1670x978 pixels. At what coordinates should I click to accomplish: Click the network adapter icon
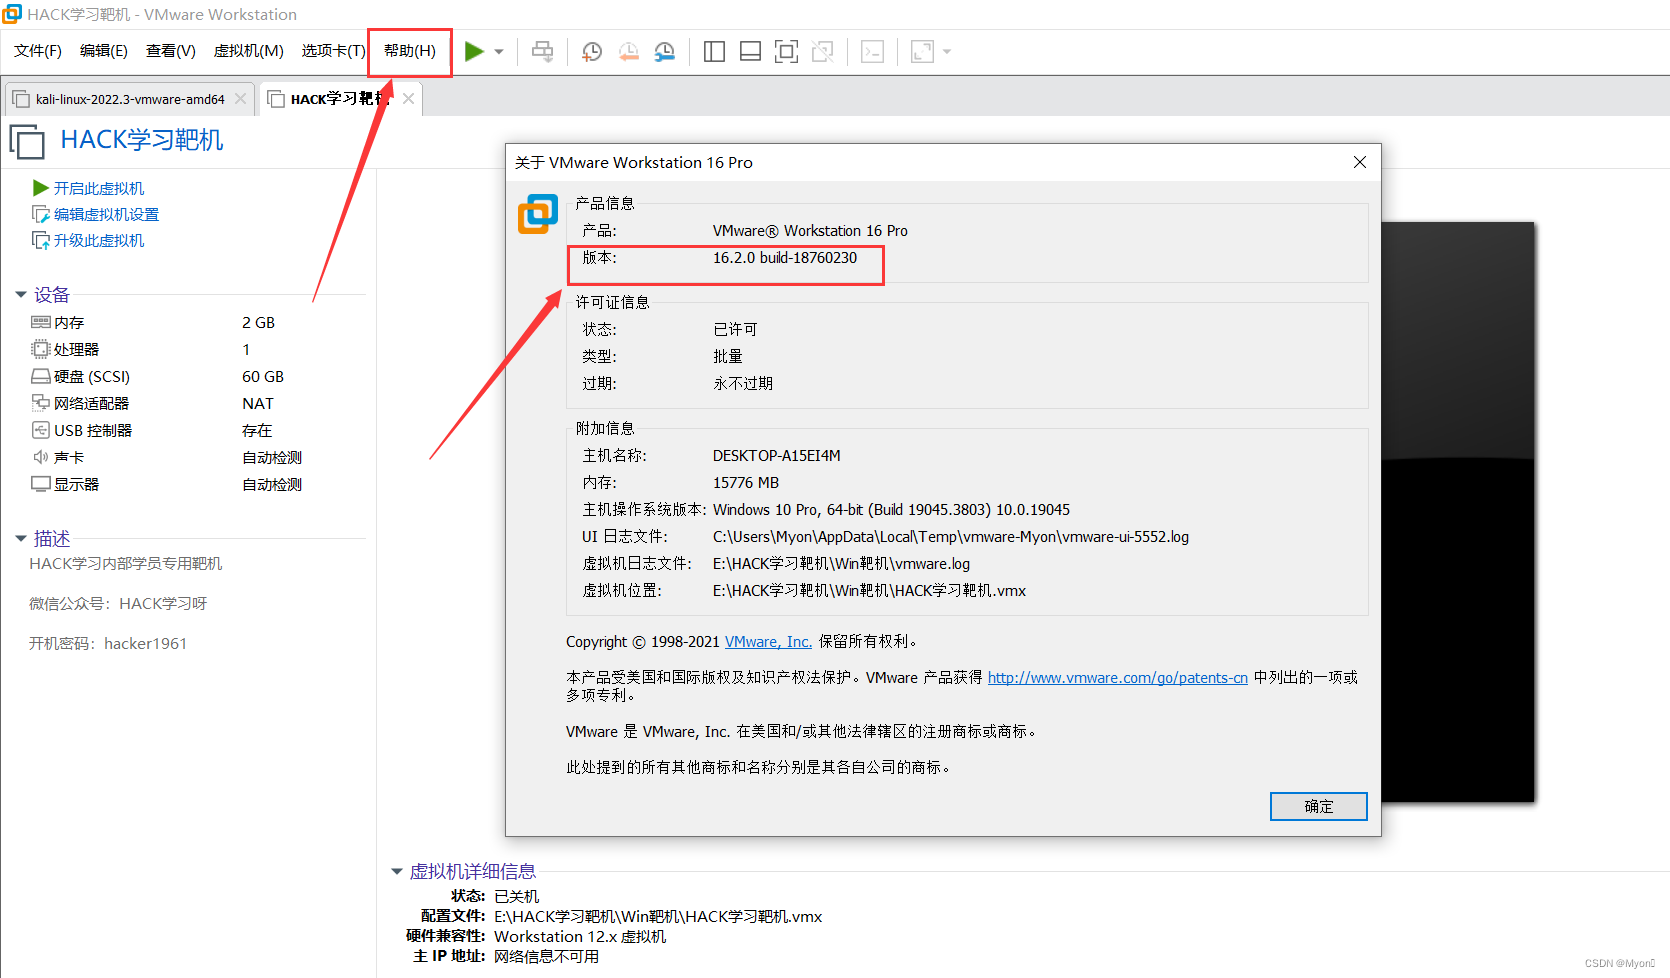pyautogui.click(x=41, y=403)
